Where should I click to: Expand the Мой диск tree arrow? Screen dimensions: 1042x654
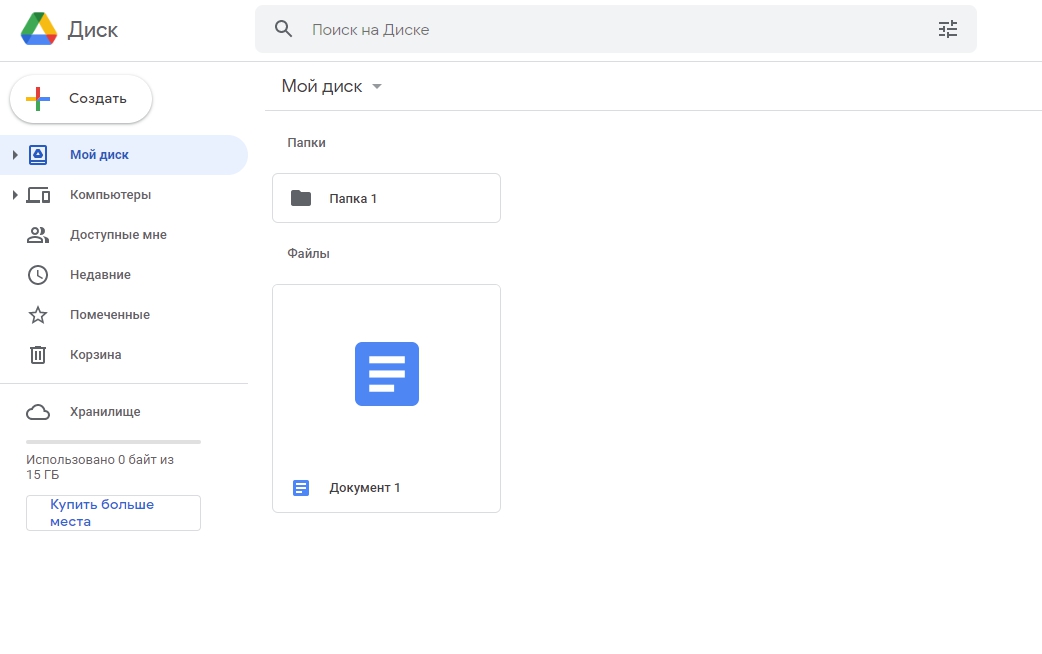click(15, 155)
